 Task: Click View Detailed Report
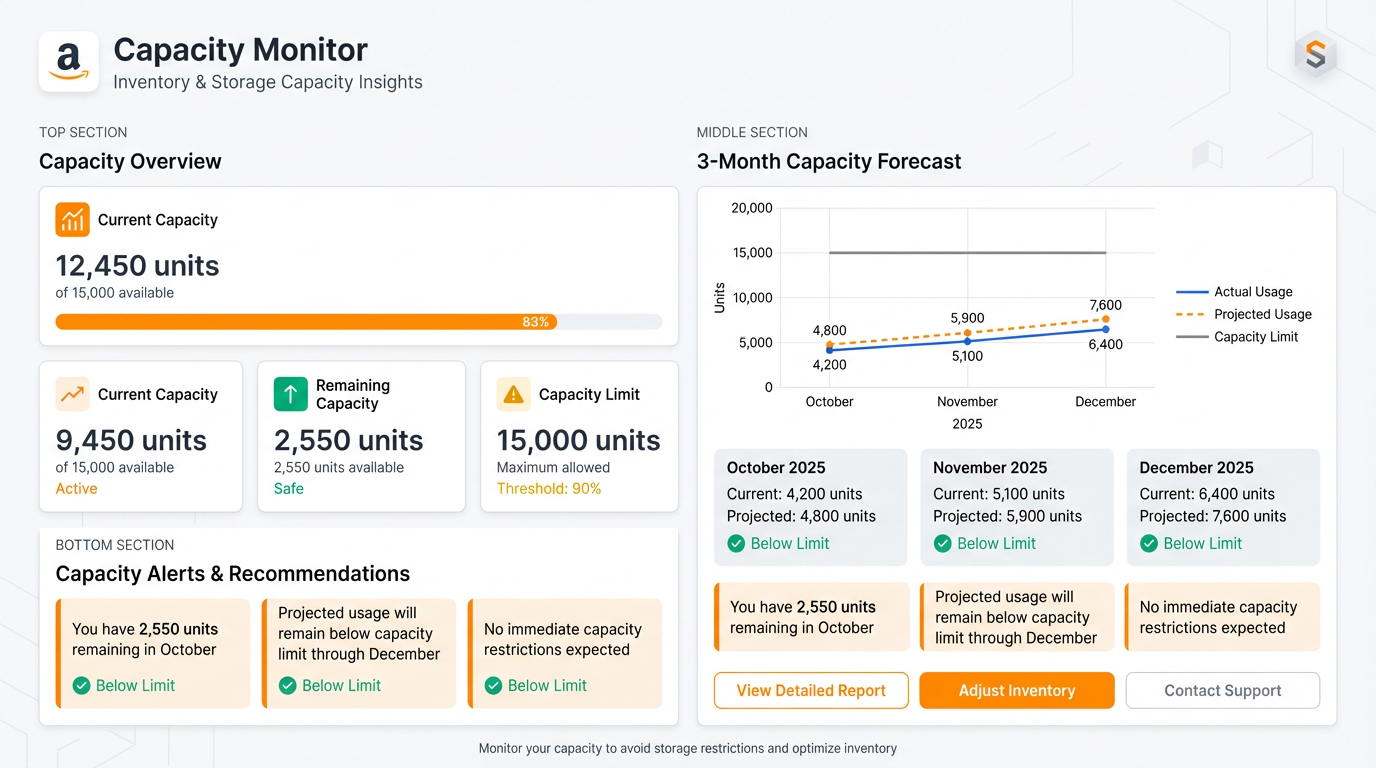[810, 690]
